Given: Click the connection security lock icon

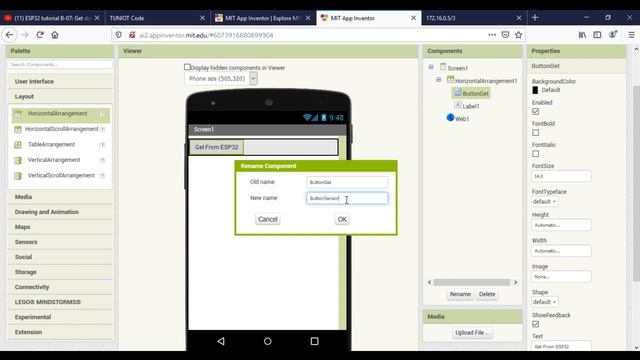Looking at the screenshot, I should pyautogui.click(x=132, y=35).
